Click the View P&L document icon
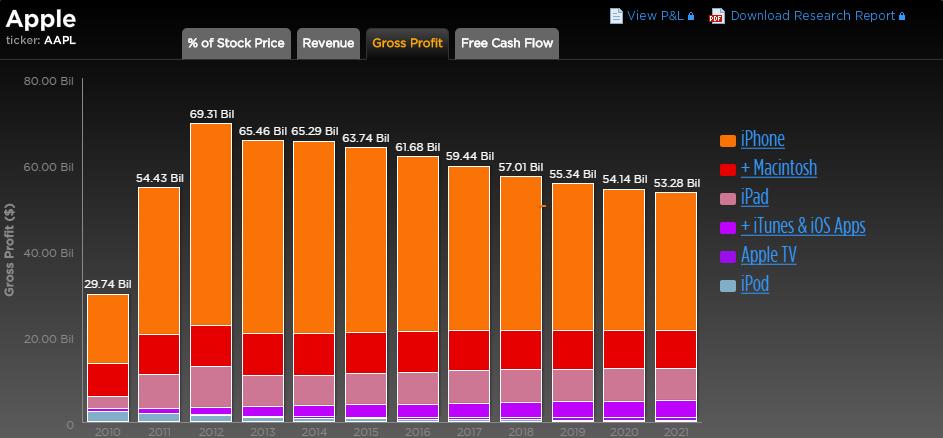Screen dimensions: 943x438 click(616, 15)
